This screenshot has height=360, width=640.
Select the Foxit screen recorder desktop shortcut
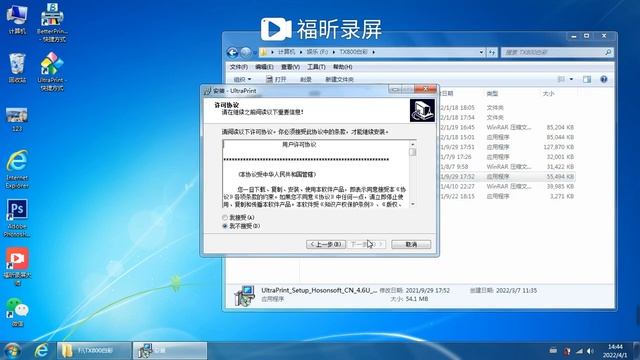pyautogui.click(x=17, y=267)
